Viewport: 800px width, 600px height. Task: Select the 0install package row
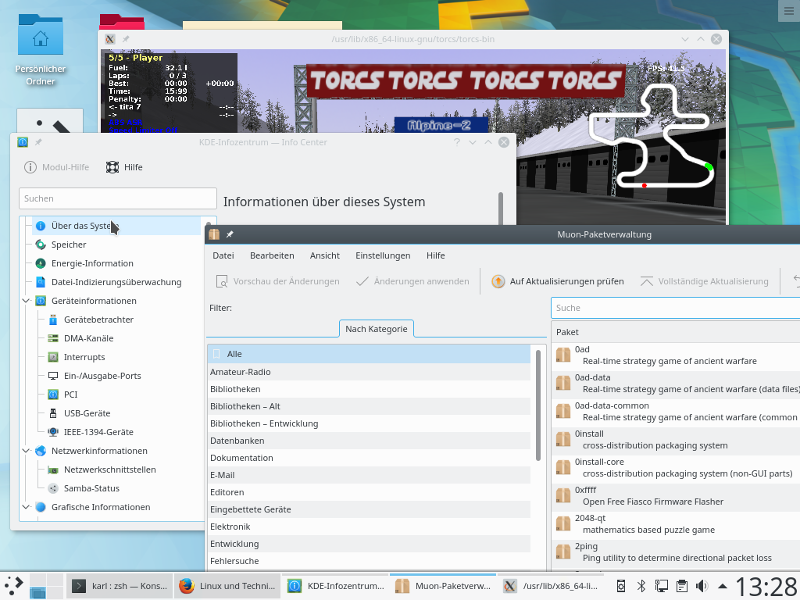[676, 439]
